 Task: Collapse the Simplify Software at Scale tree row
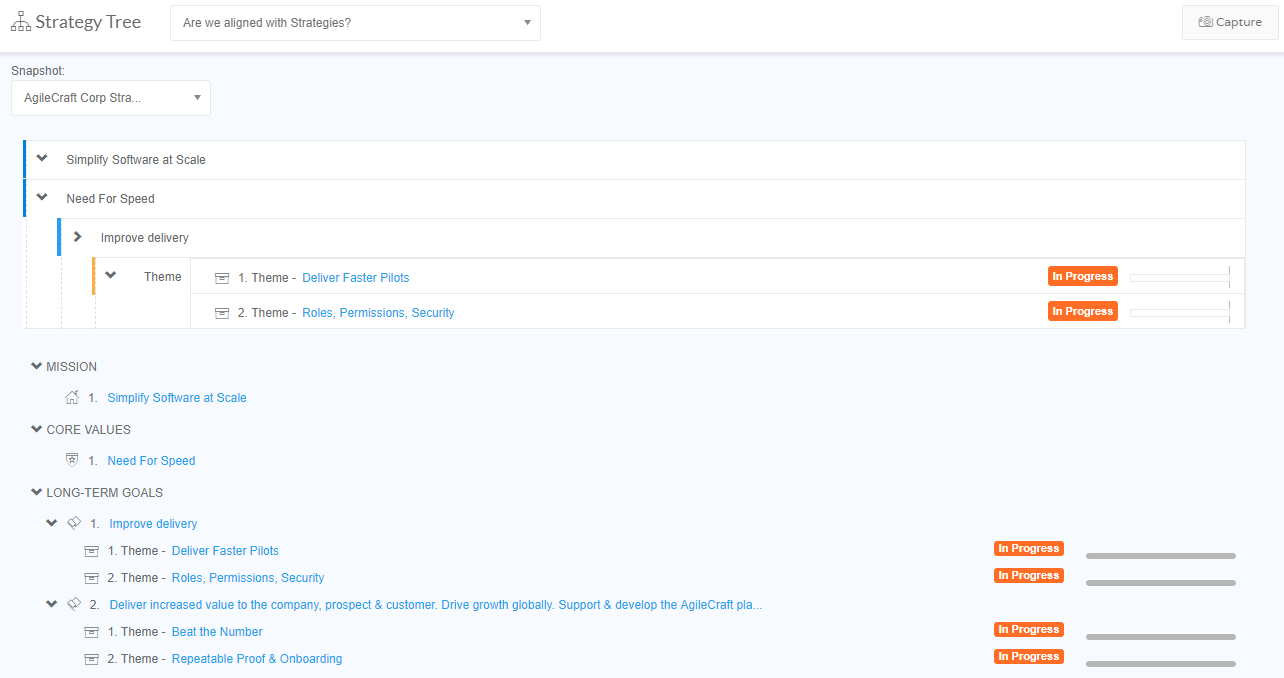(42, 159)
